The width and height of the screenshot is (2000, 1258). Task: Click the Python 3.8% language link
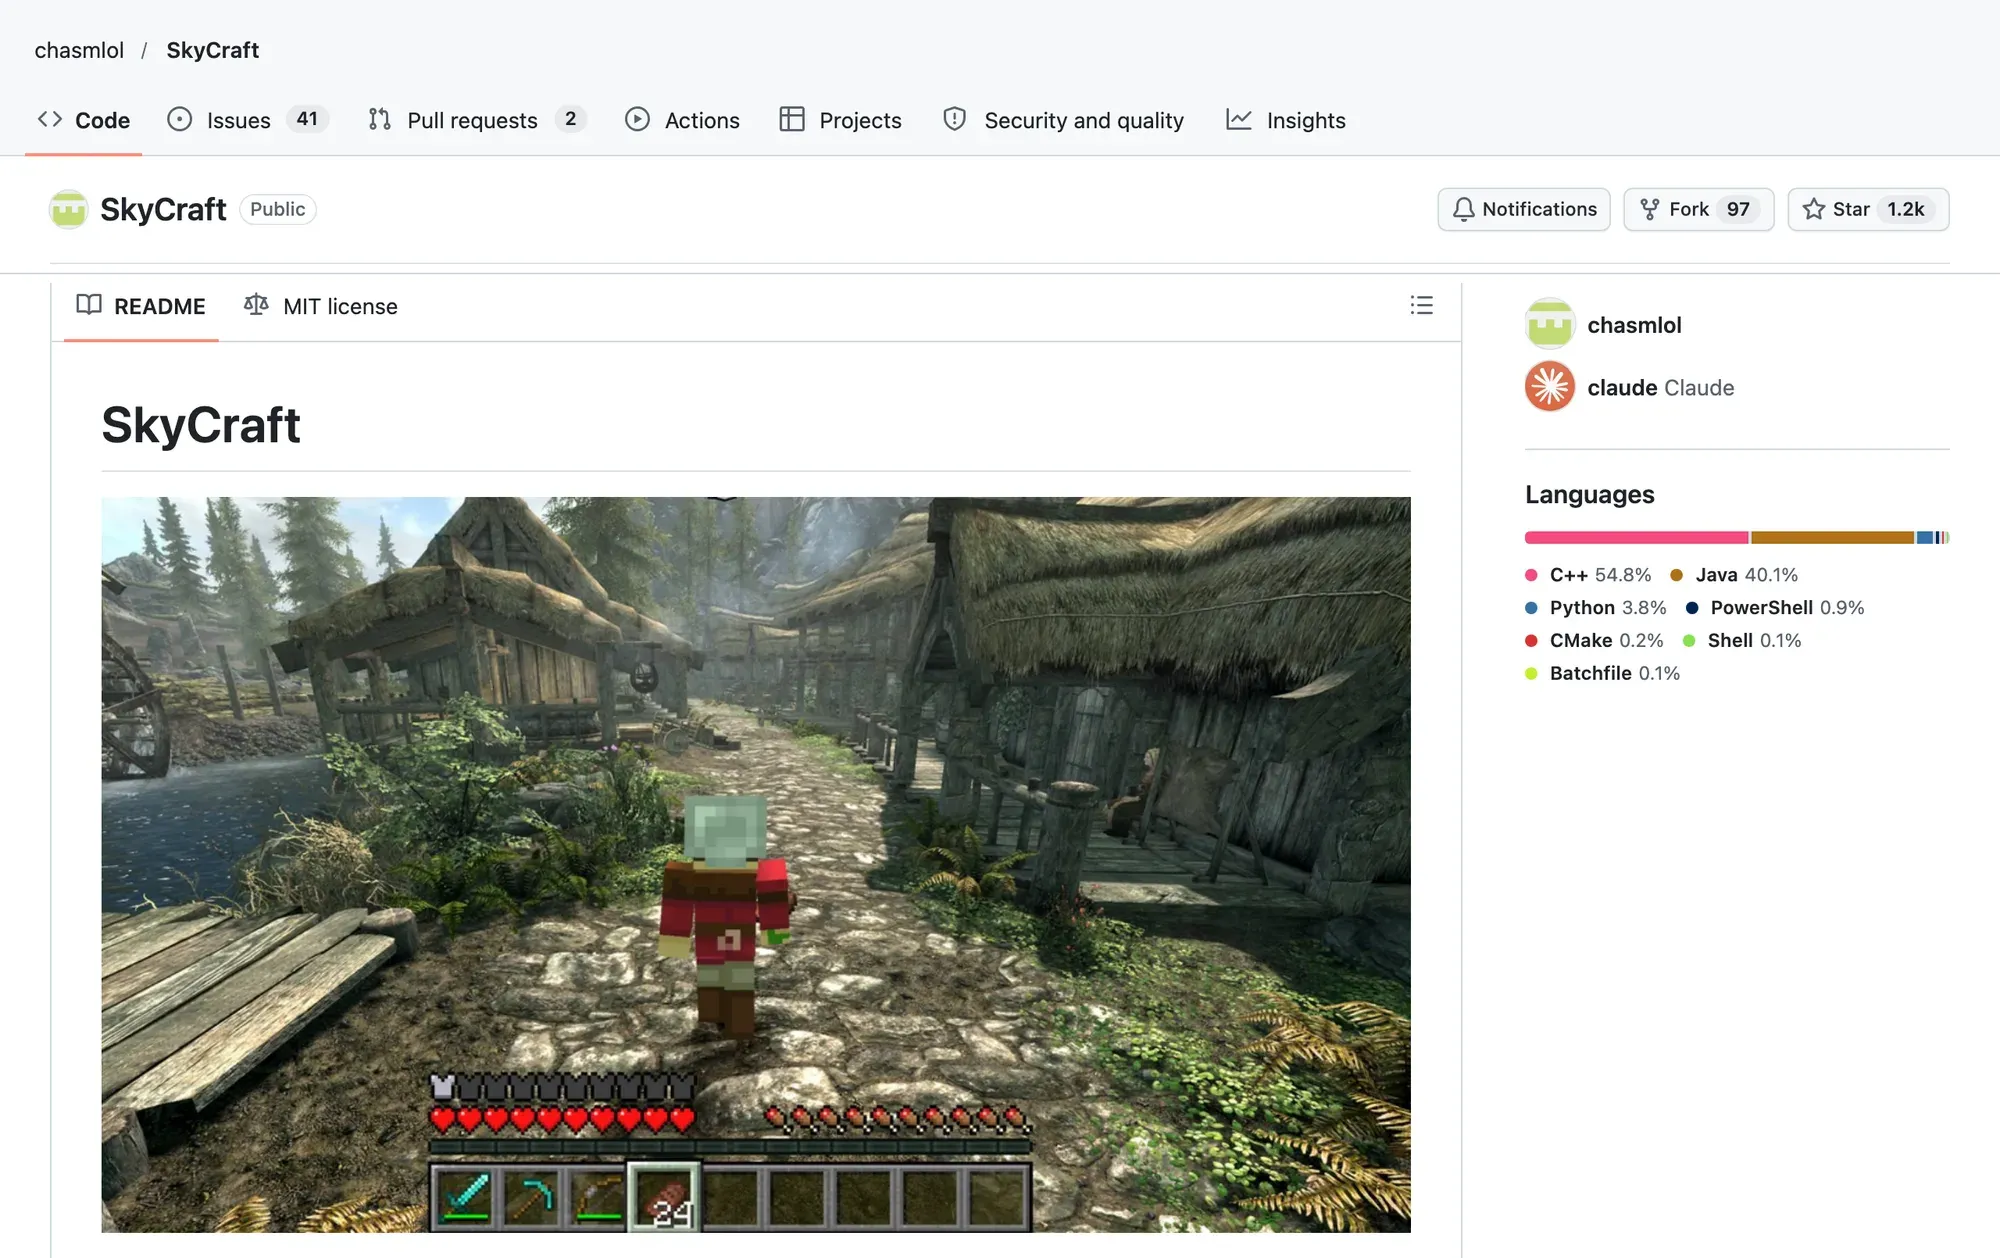1596,608
